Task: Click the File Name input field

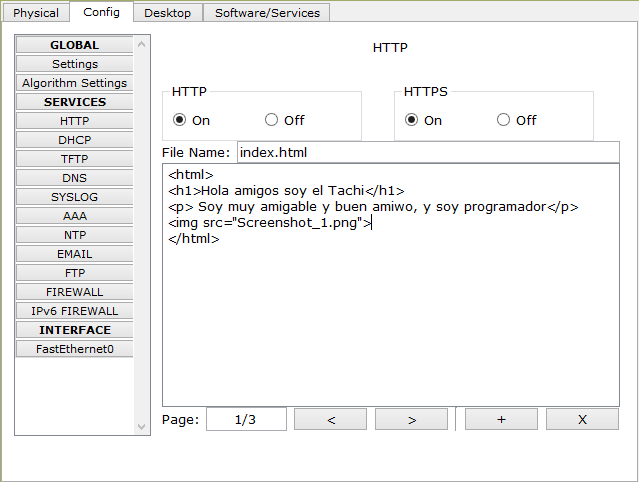Action: coord(428,152)
